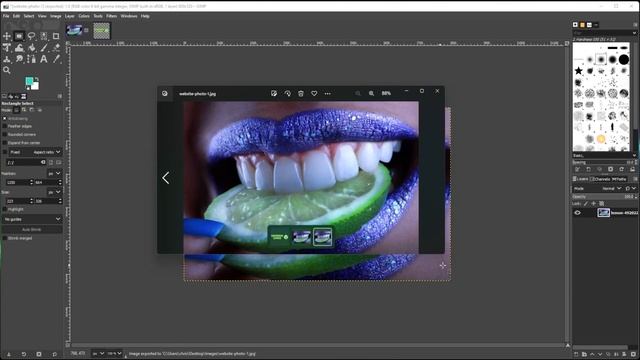Click the Edit image icon in Photos window
The height and width of the screenshot is (360, 640).
274,93
